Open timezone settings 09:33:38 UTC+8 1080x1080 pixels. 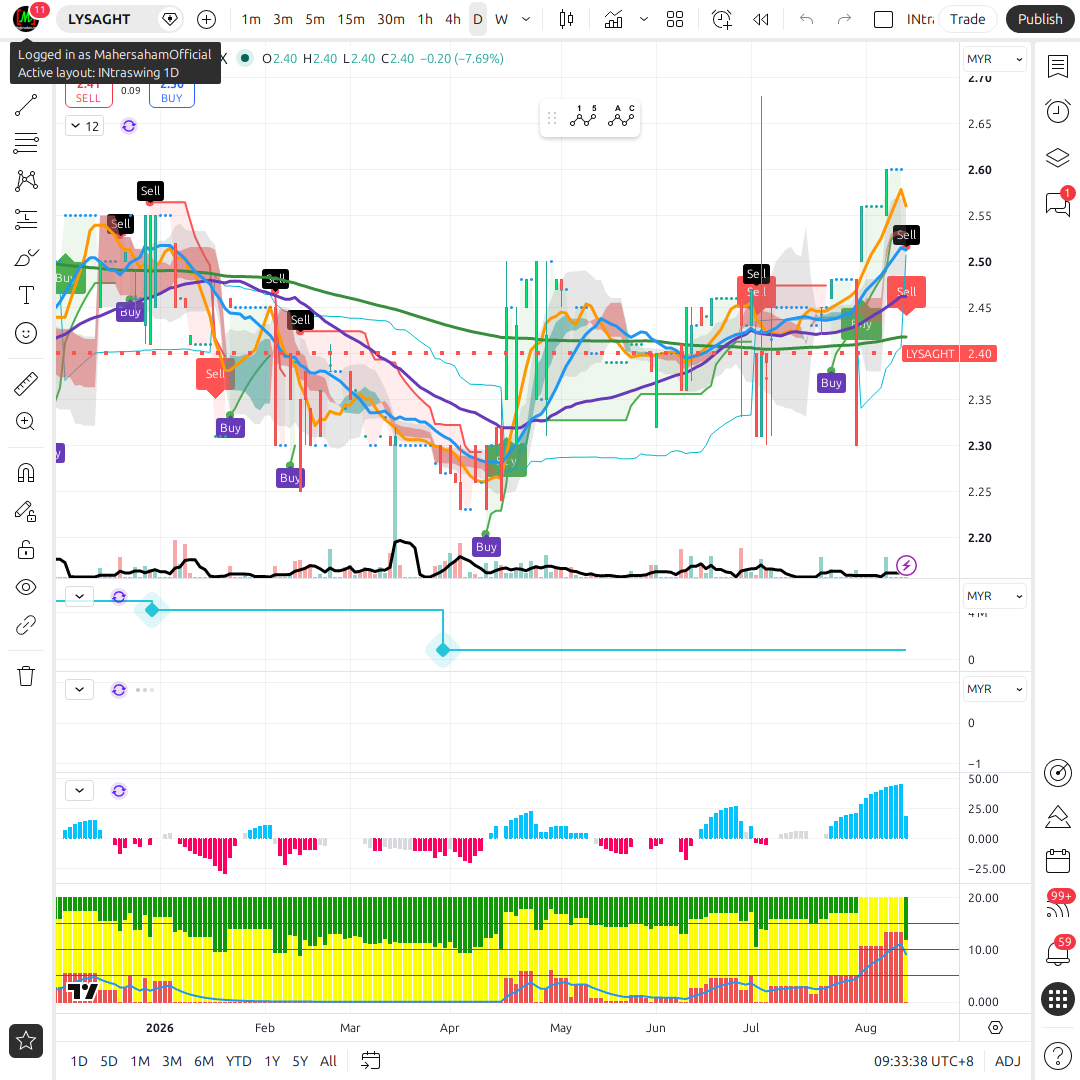[x=924, y=1061]
